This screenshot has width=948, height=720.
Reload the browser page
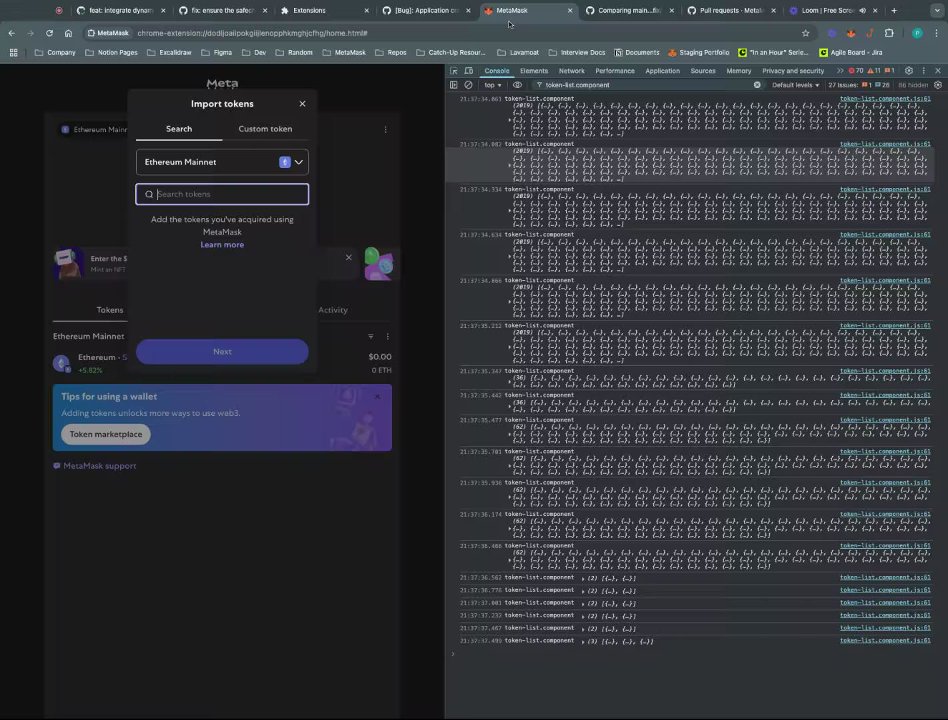(x=50, y=33)
